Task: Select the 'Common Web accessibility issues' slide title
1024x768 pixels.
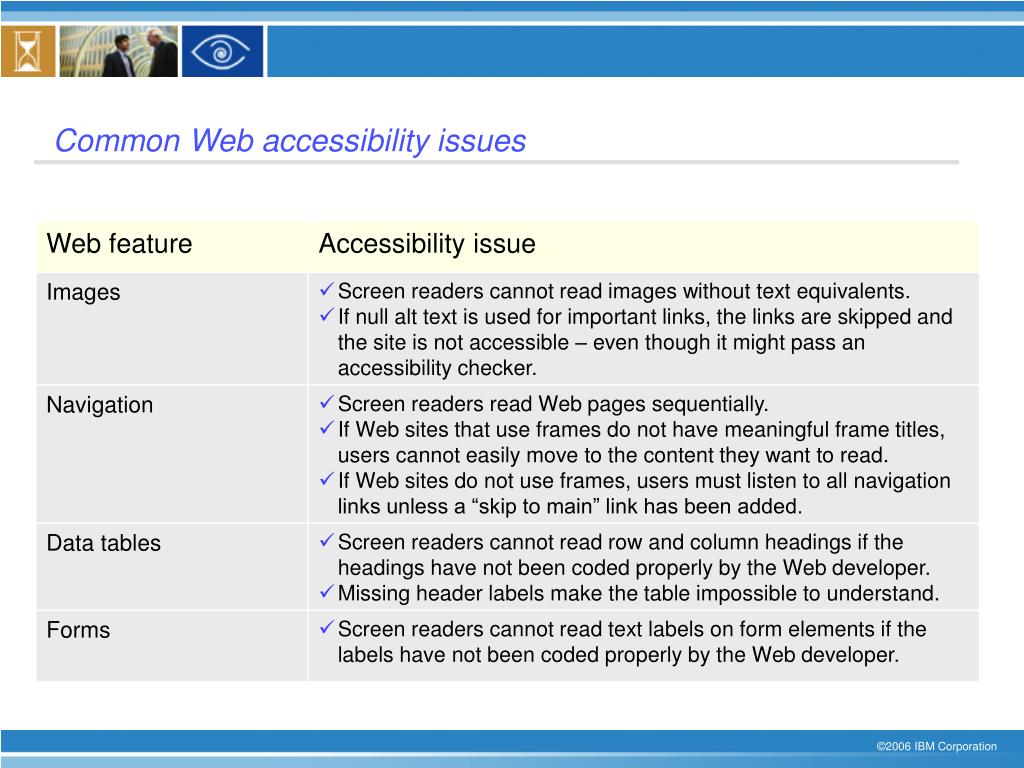Action: point(290,141)
